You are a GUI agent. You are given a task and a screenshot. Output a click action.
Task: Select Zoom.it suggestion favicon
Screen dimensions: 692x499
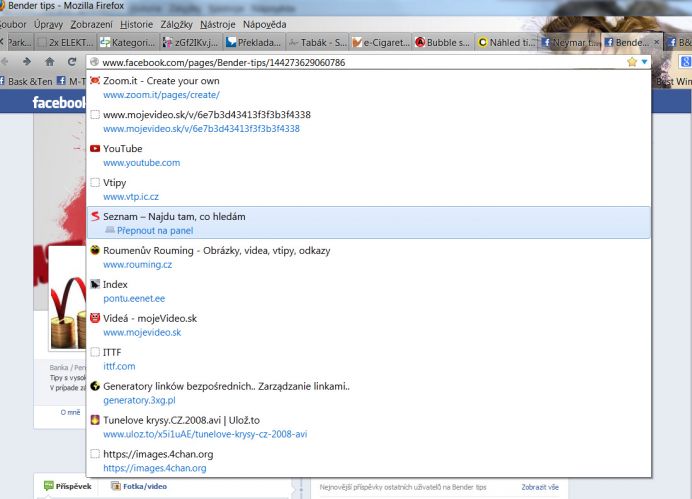pyautogui.click(x=95, y=80)
